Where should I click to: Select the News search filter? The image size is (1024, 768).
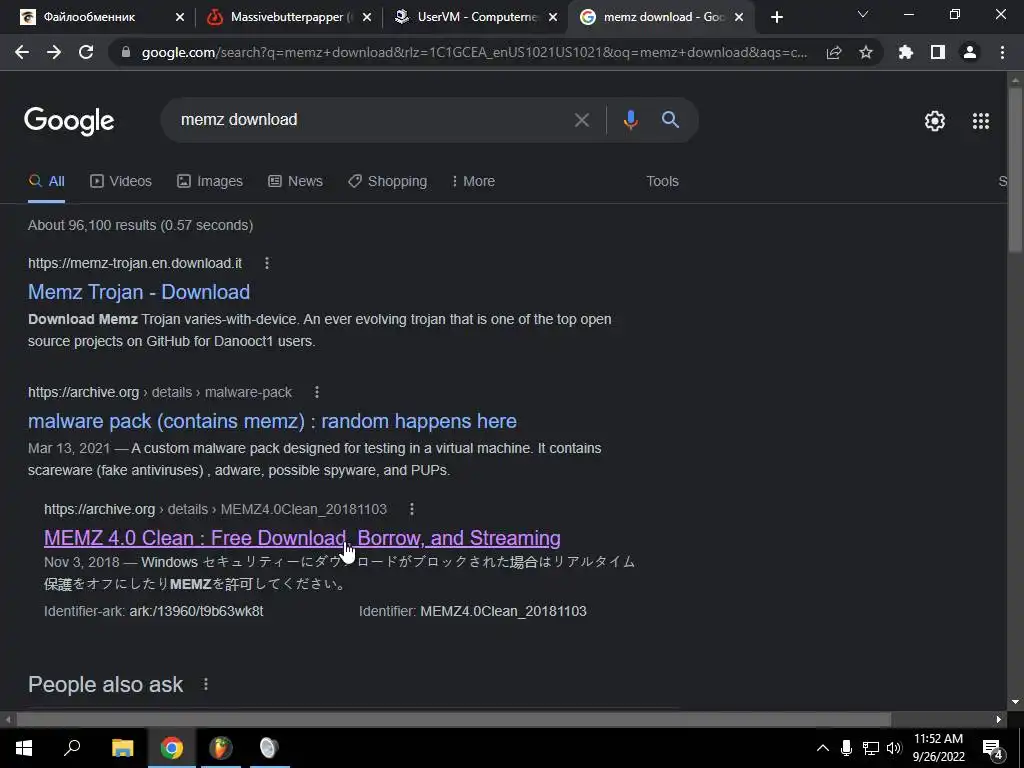295,182
